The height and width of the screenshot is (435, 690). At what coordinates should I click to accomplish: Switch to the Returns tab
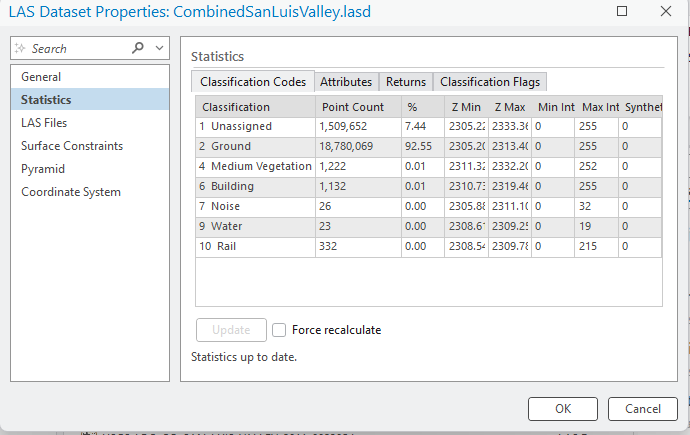coord(406,82)
